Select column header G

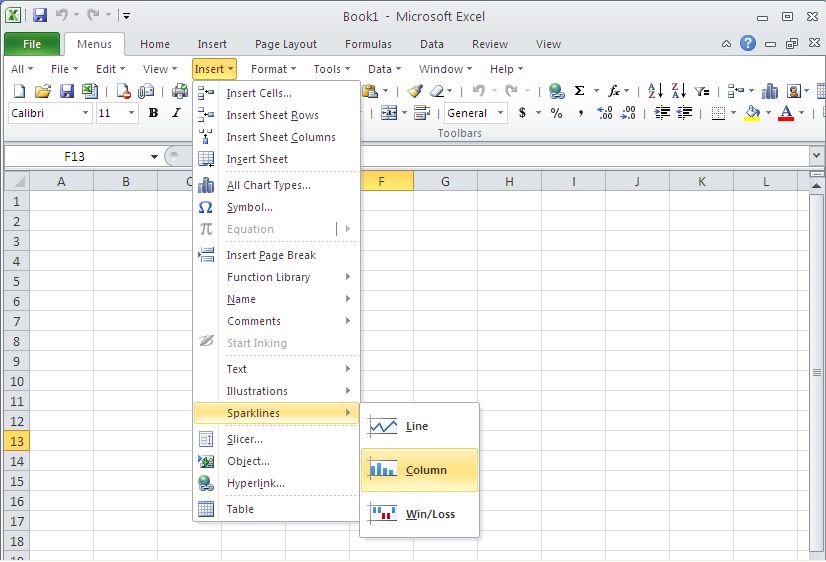pos(445,181)
